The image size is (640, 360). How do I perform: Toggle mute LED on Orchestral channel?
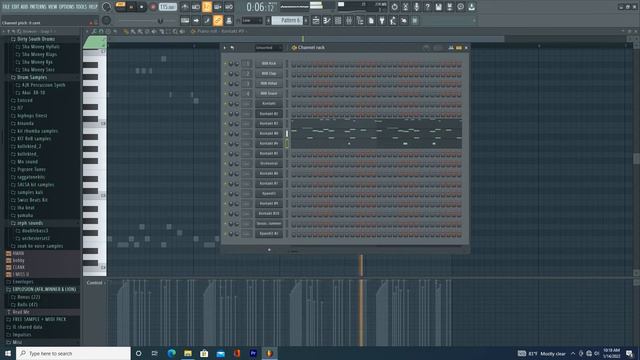tap(225, 164)
